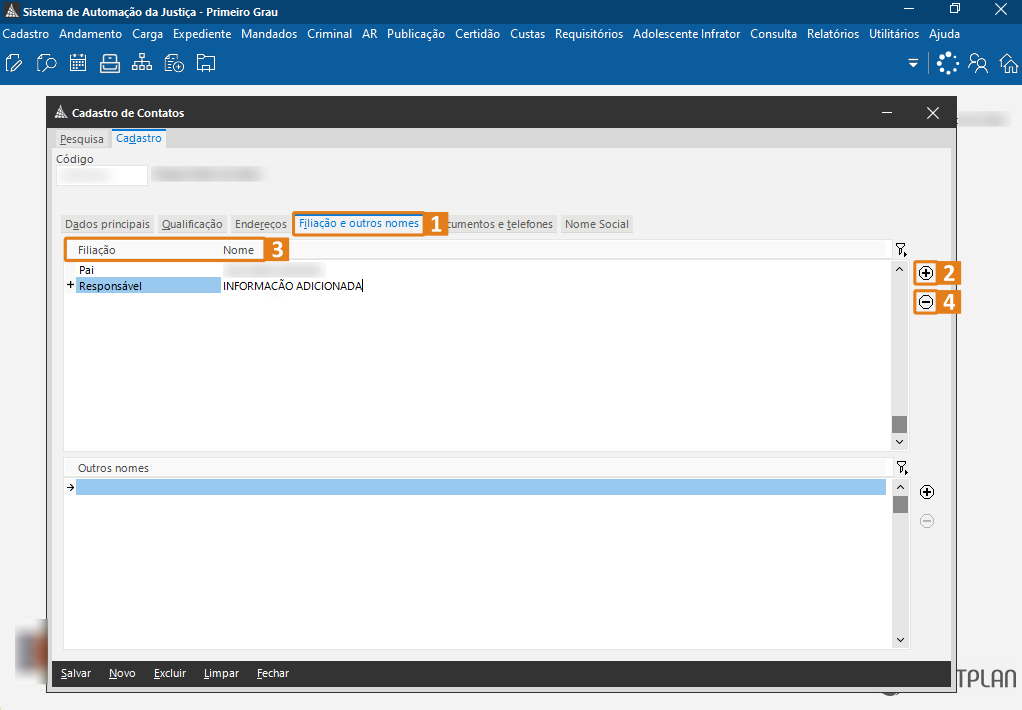1022x710 pixels.
Task: Switch to the Pesquisa tab
Action: (81, 139)
